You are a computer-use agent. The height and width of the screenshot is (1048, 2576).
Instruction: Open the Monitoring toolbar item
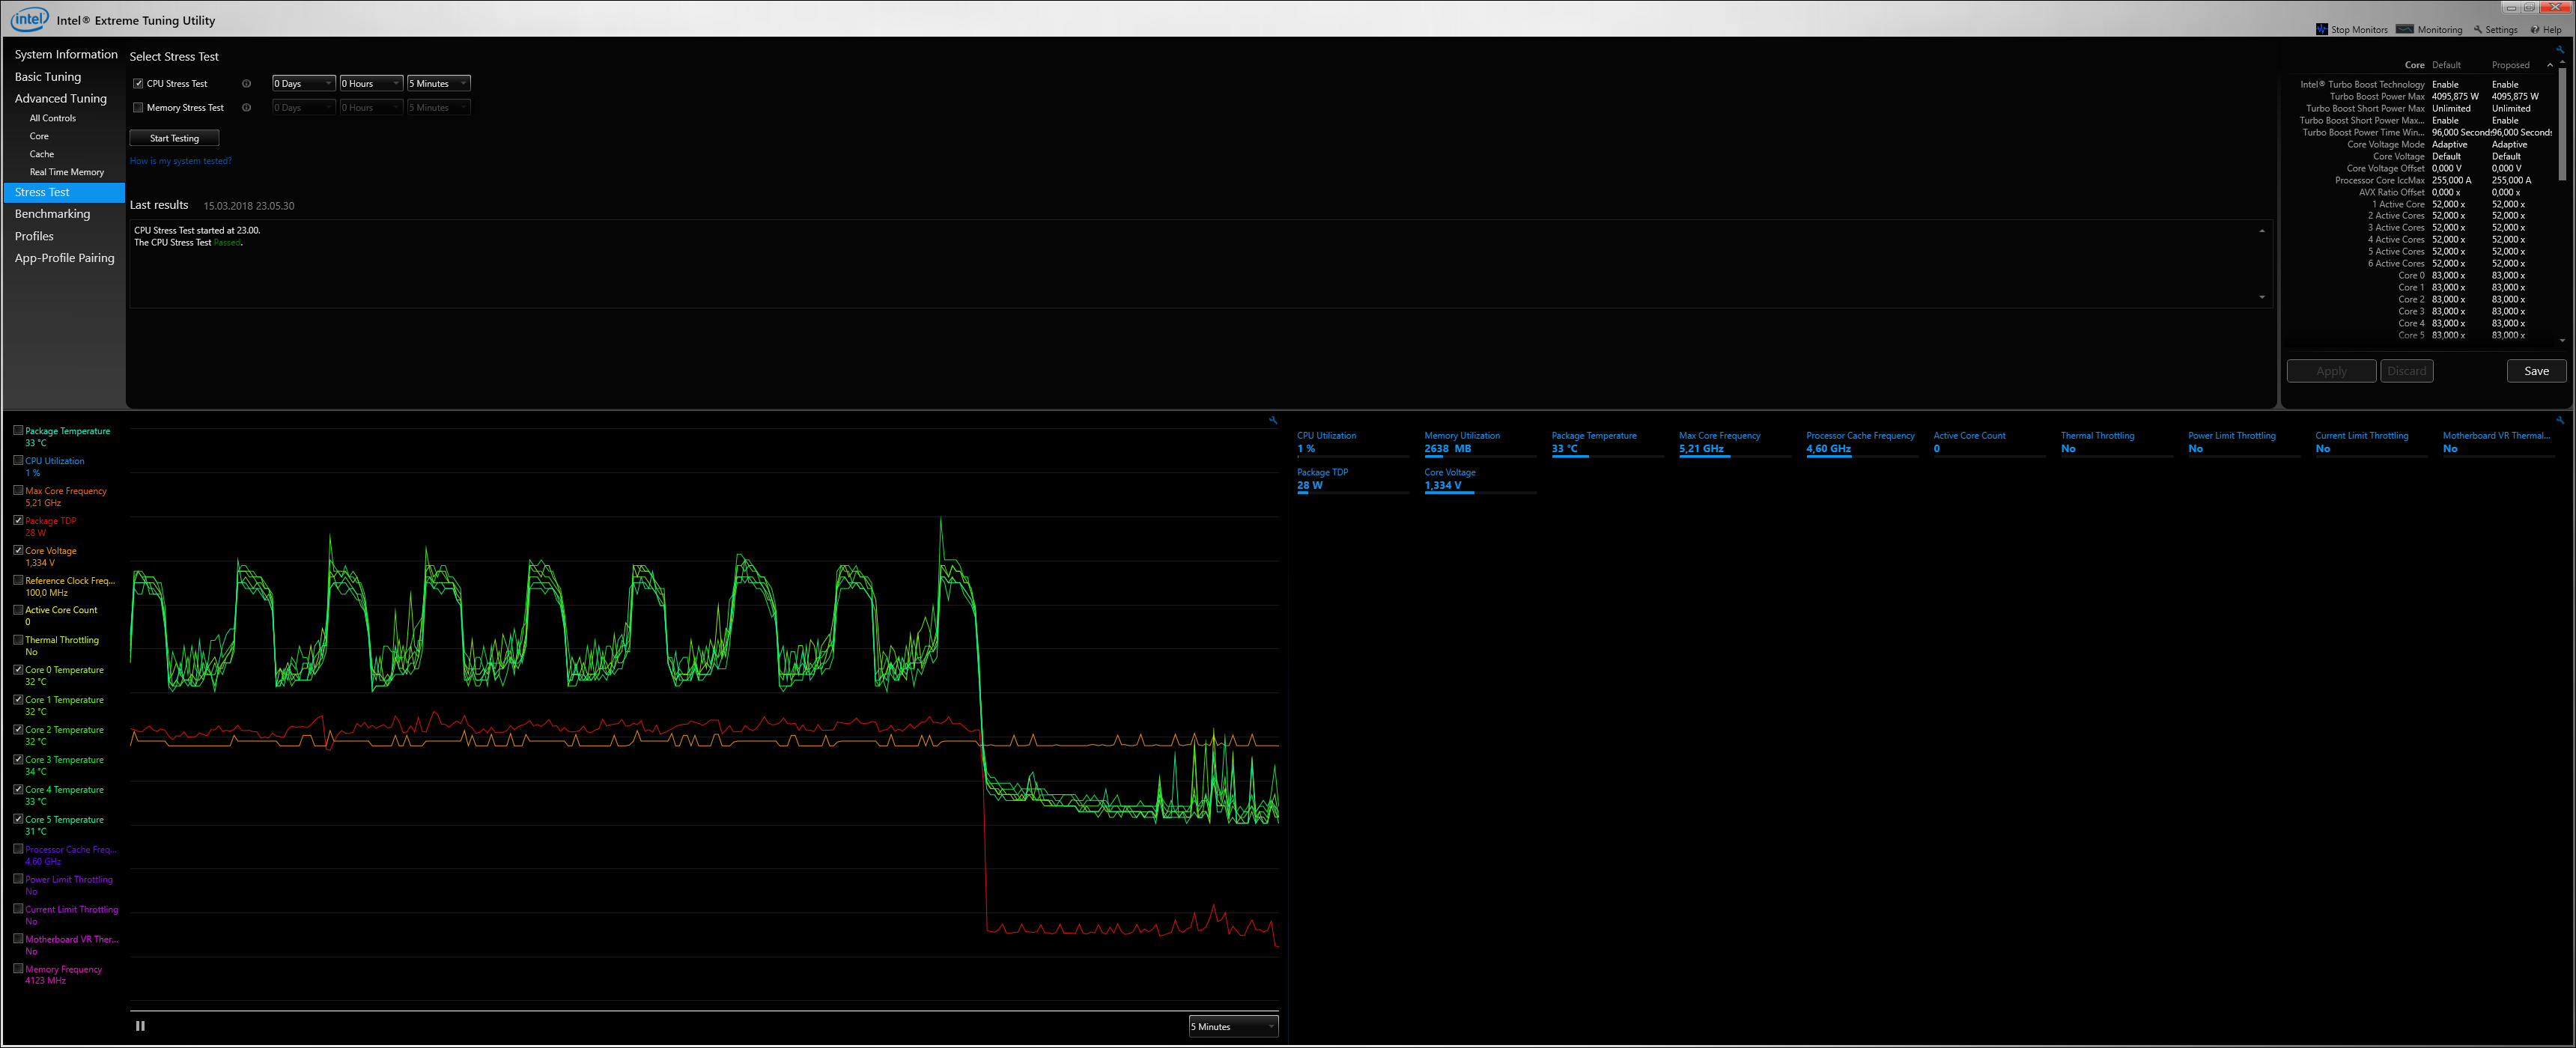point(2429,29)
